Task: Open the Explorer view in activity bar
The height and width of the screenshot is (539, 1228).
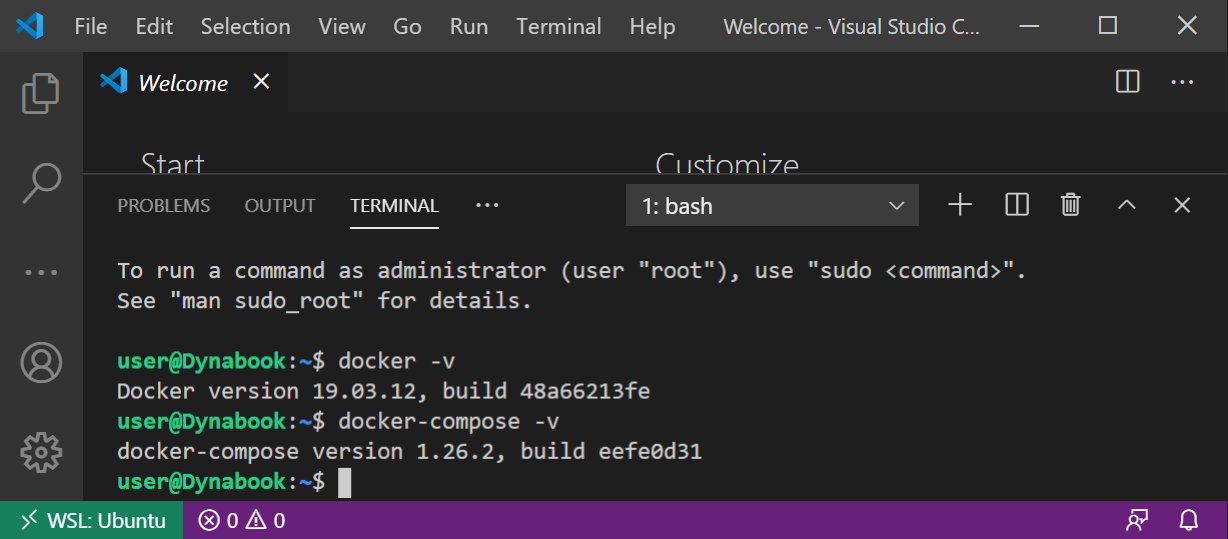Action: (x=41, y=93)
